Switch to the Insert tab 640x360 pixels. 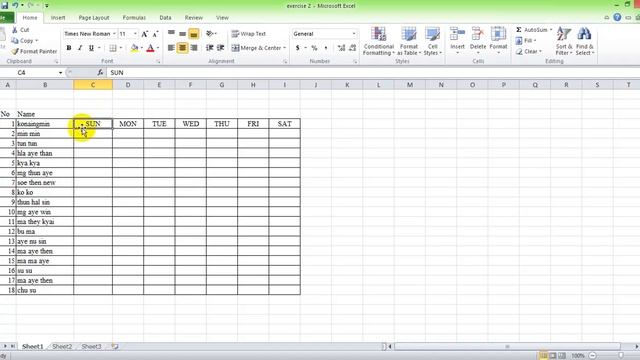point(58,18)
